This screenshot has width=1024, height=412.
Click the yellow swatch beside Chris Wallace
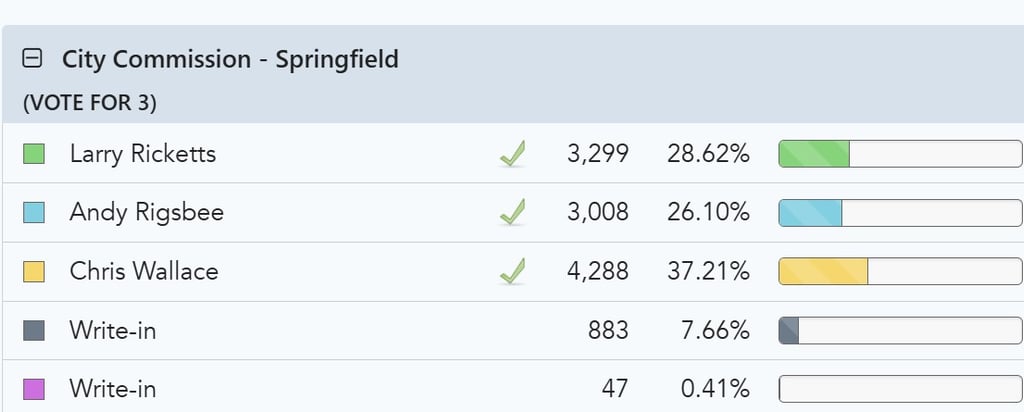click(34, 271)
